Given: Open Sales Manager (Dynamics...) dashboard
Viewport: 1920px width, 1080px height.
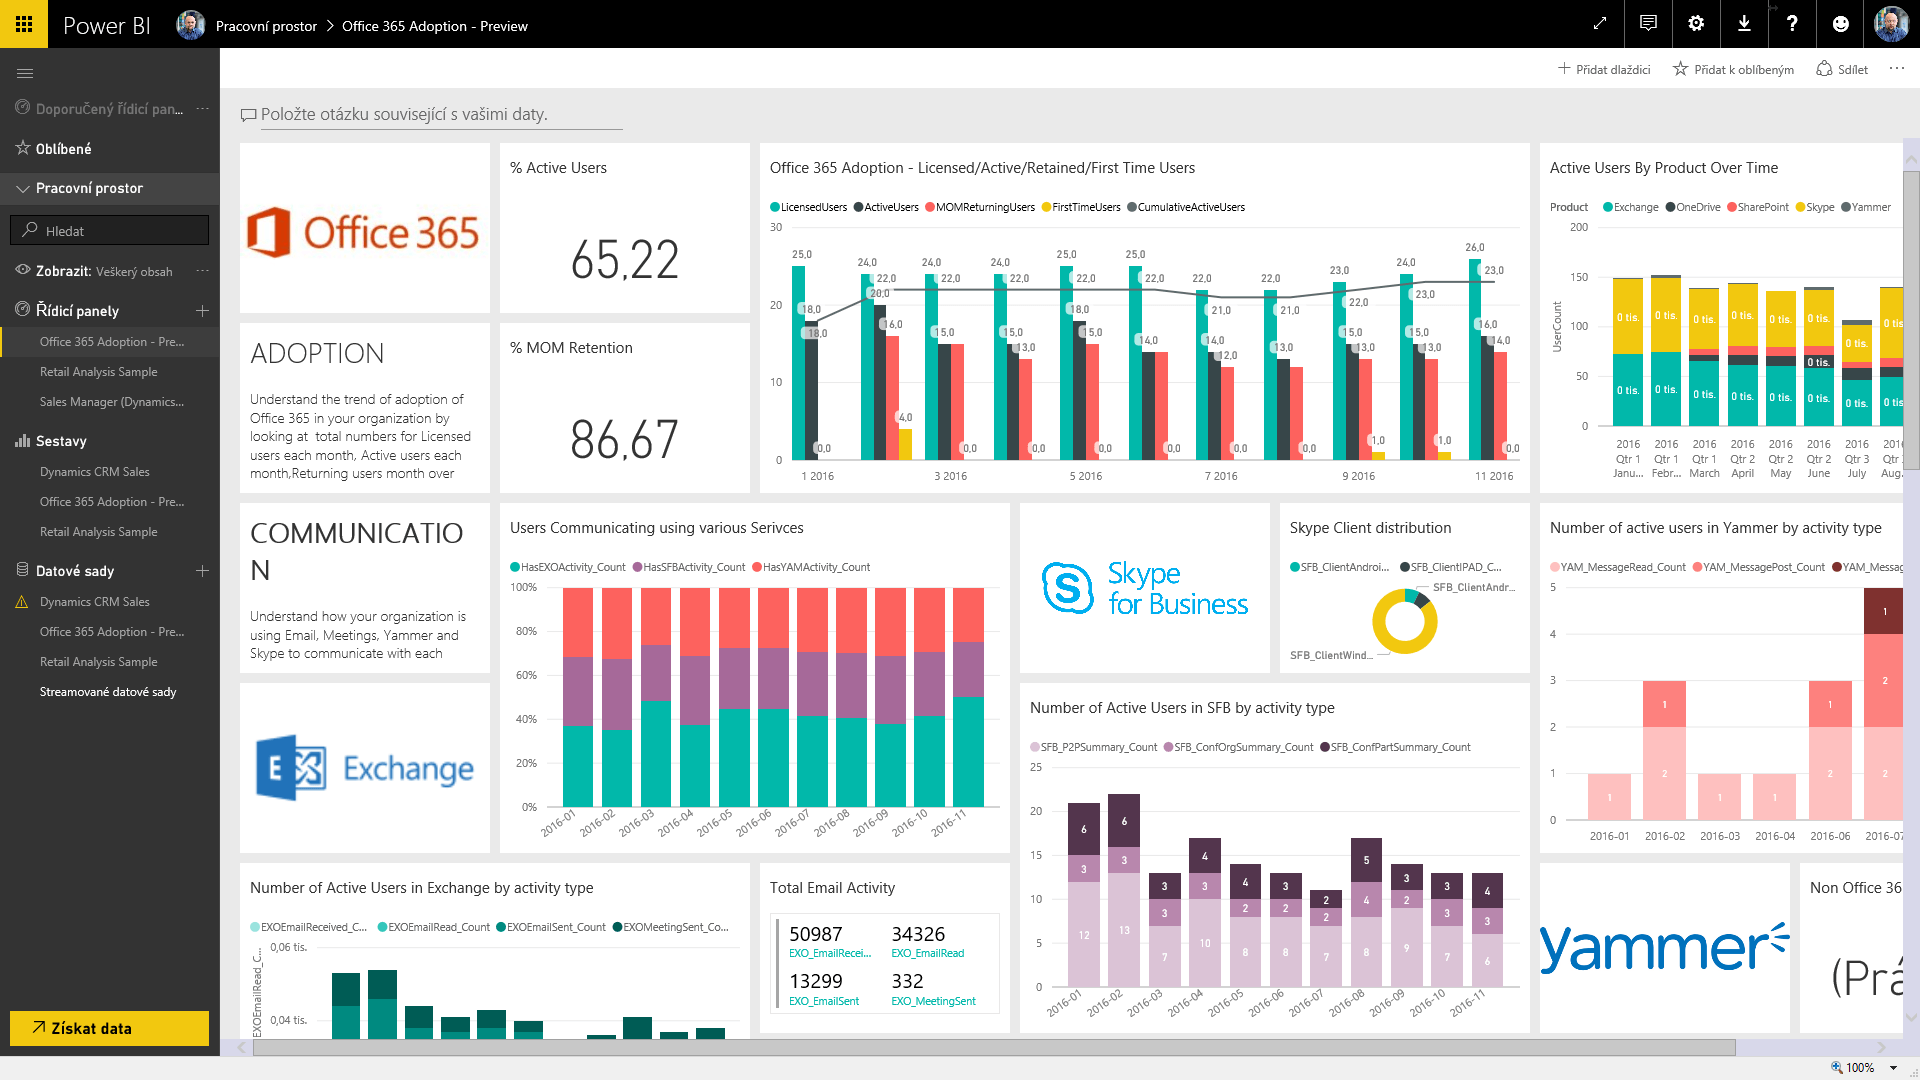Looking at the screenshot, I should pyautogui.click(x=111, y=402).
